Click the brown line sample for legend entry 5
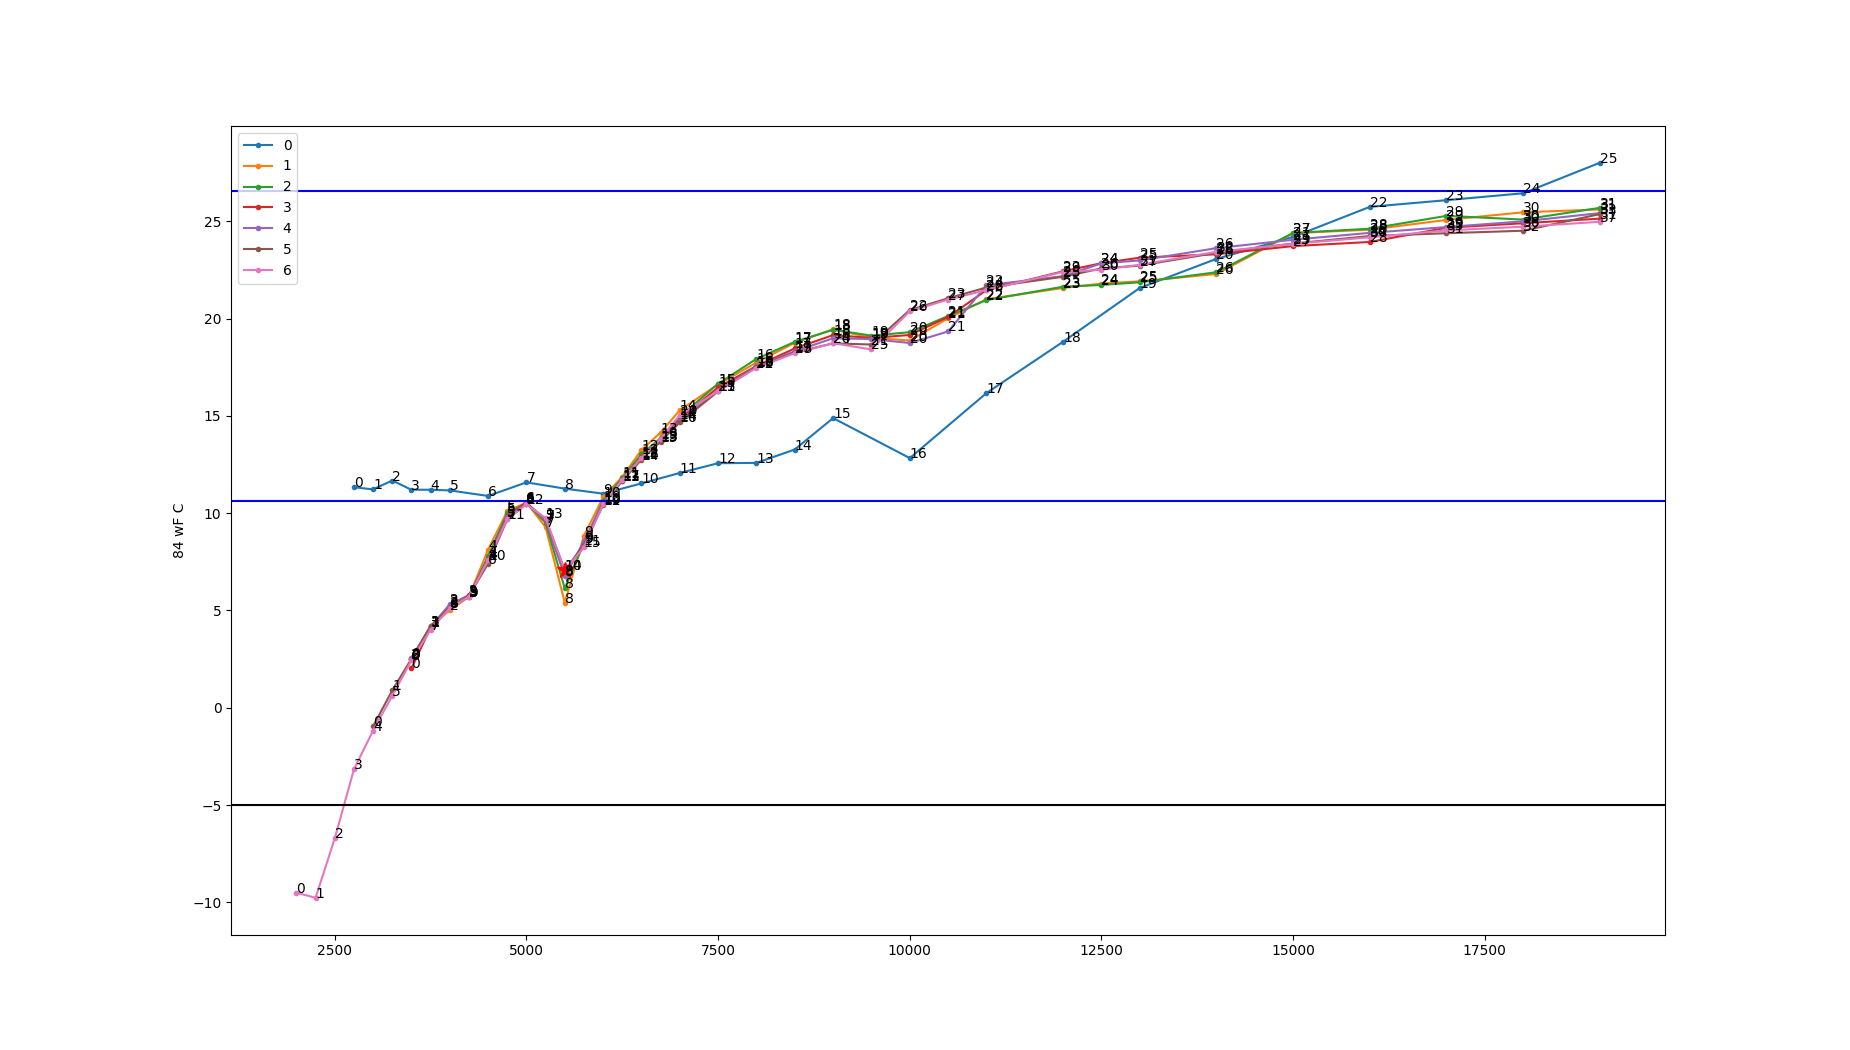The height and width of the screenshot is (1050, 1850). (258, 249)
